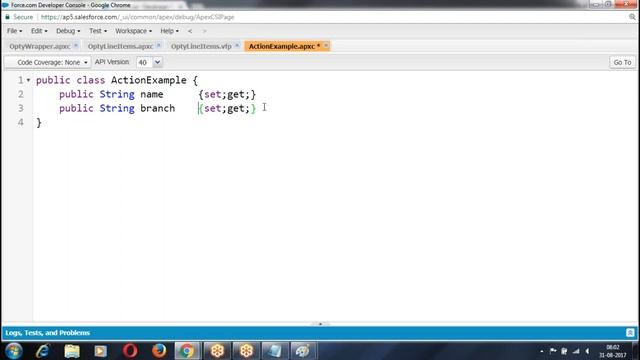Click the network signal tray icon
The width and height of the screenshot is (640, 360).
(x=576, y=351)
